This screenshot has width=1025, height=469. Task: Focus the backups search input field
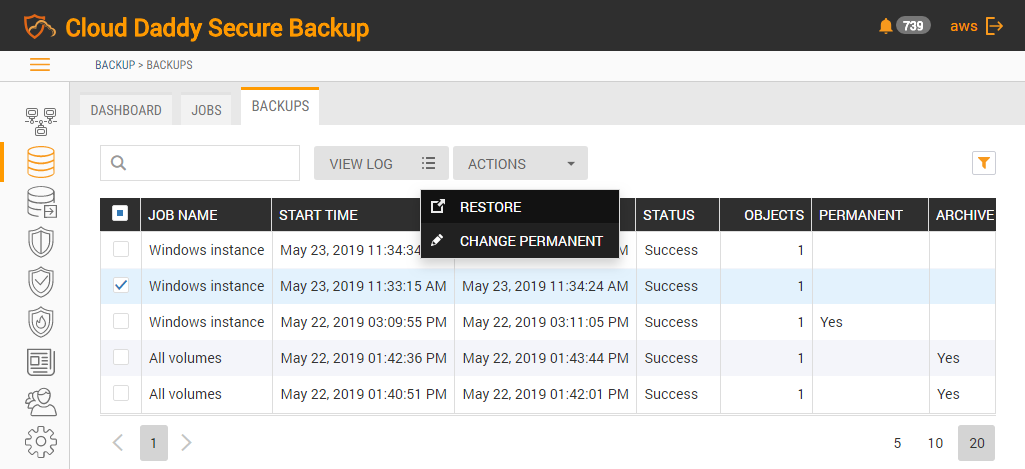click(x=200, y=163)
